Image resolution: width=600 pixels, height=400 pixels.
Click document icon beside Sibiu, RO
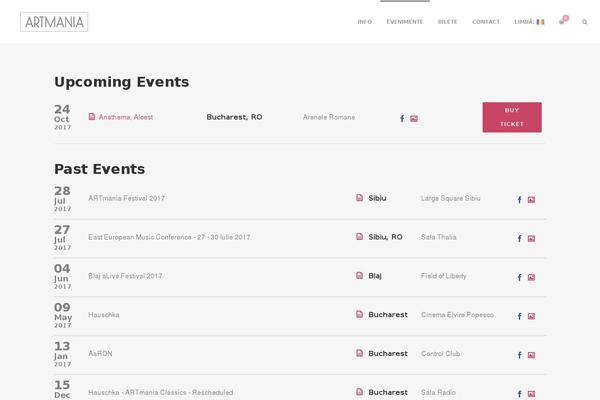pyautogui.click(x=359, y=237)
